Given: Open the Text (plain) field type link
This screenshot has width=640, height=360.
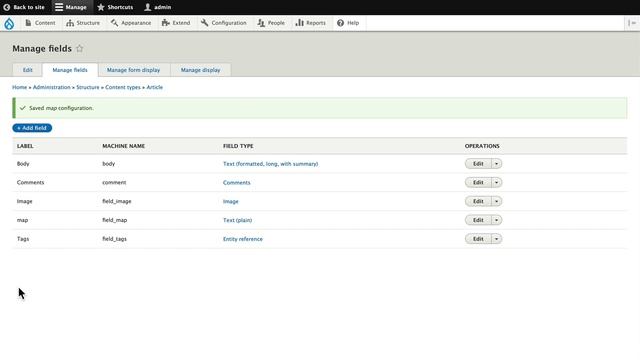Looking at the screenshot, I should 237,220.
